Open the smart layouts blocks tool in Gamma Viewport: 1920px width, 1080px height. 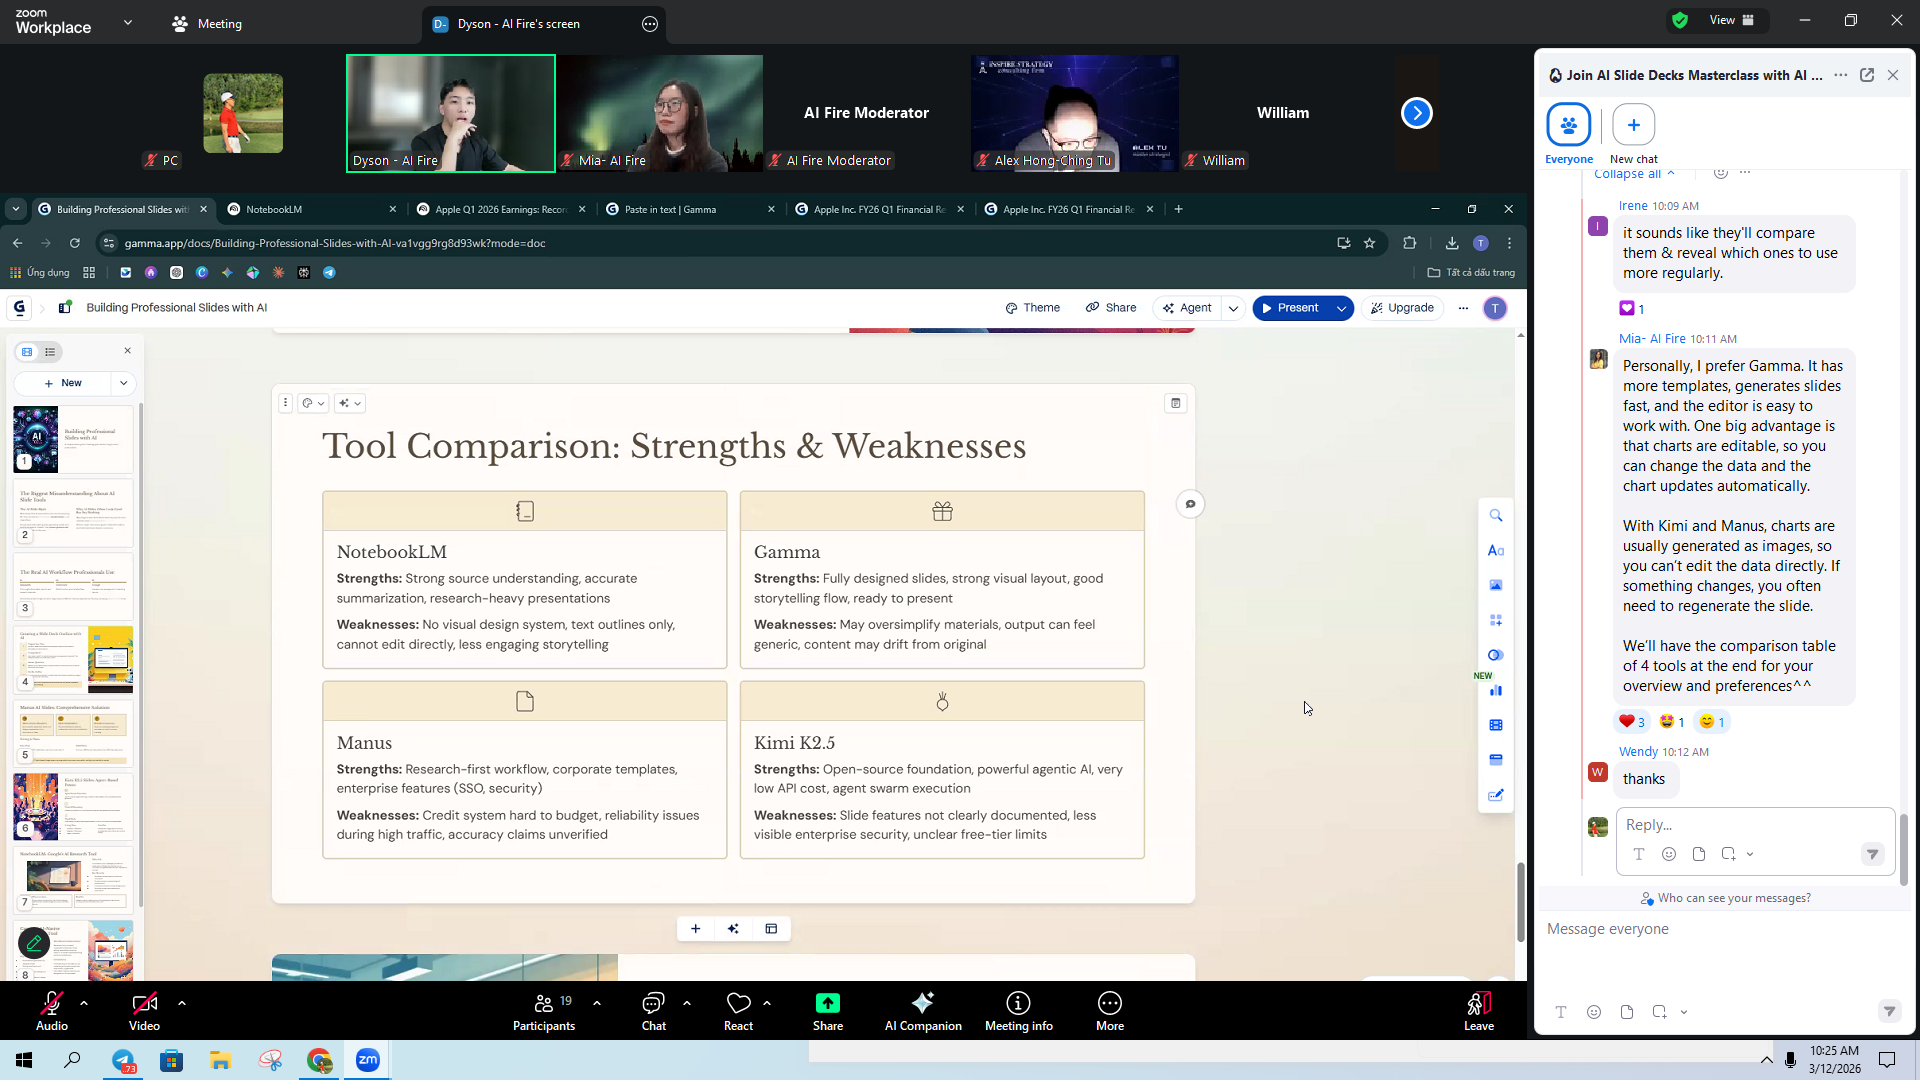pos(1496,620)
